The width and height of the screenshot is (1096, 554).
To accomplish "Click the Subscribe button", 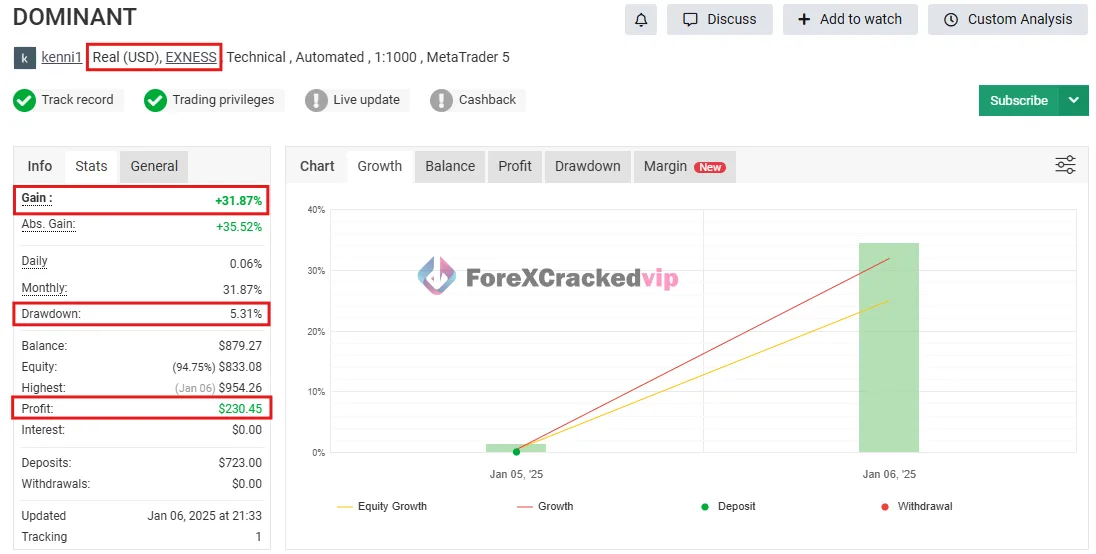I will pyautogui.click(x=1019, y=101).
